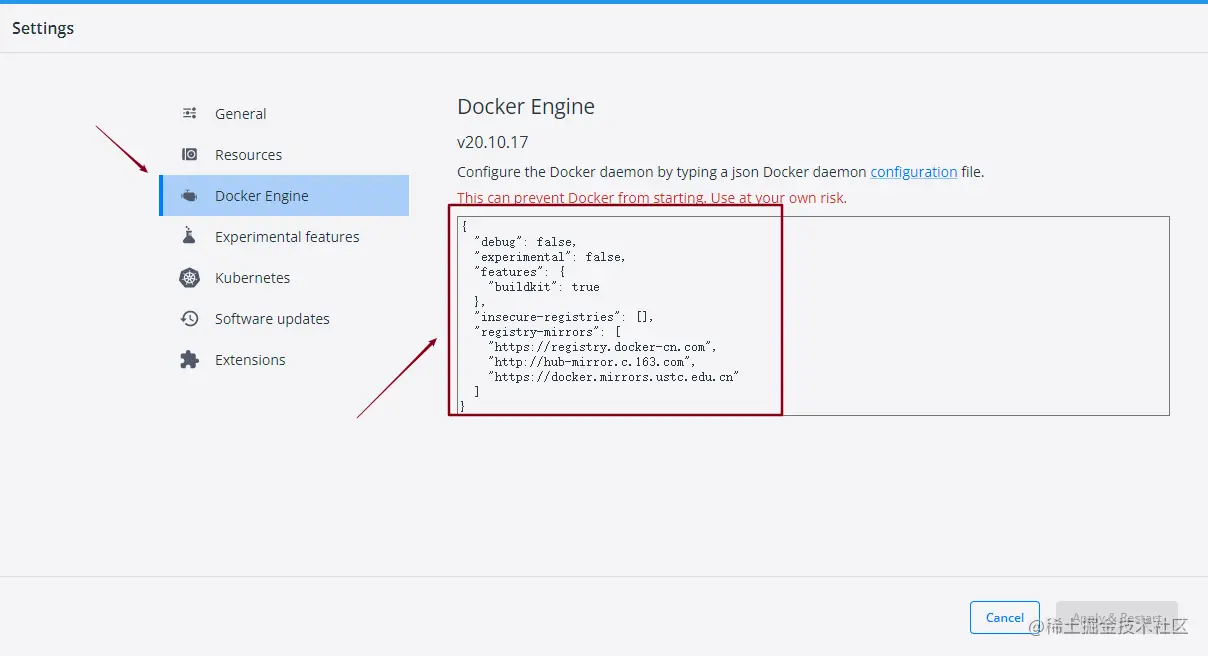Open the Extensions settings section

click(284, 360)
